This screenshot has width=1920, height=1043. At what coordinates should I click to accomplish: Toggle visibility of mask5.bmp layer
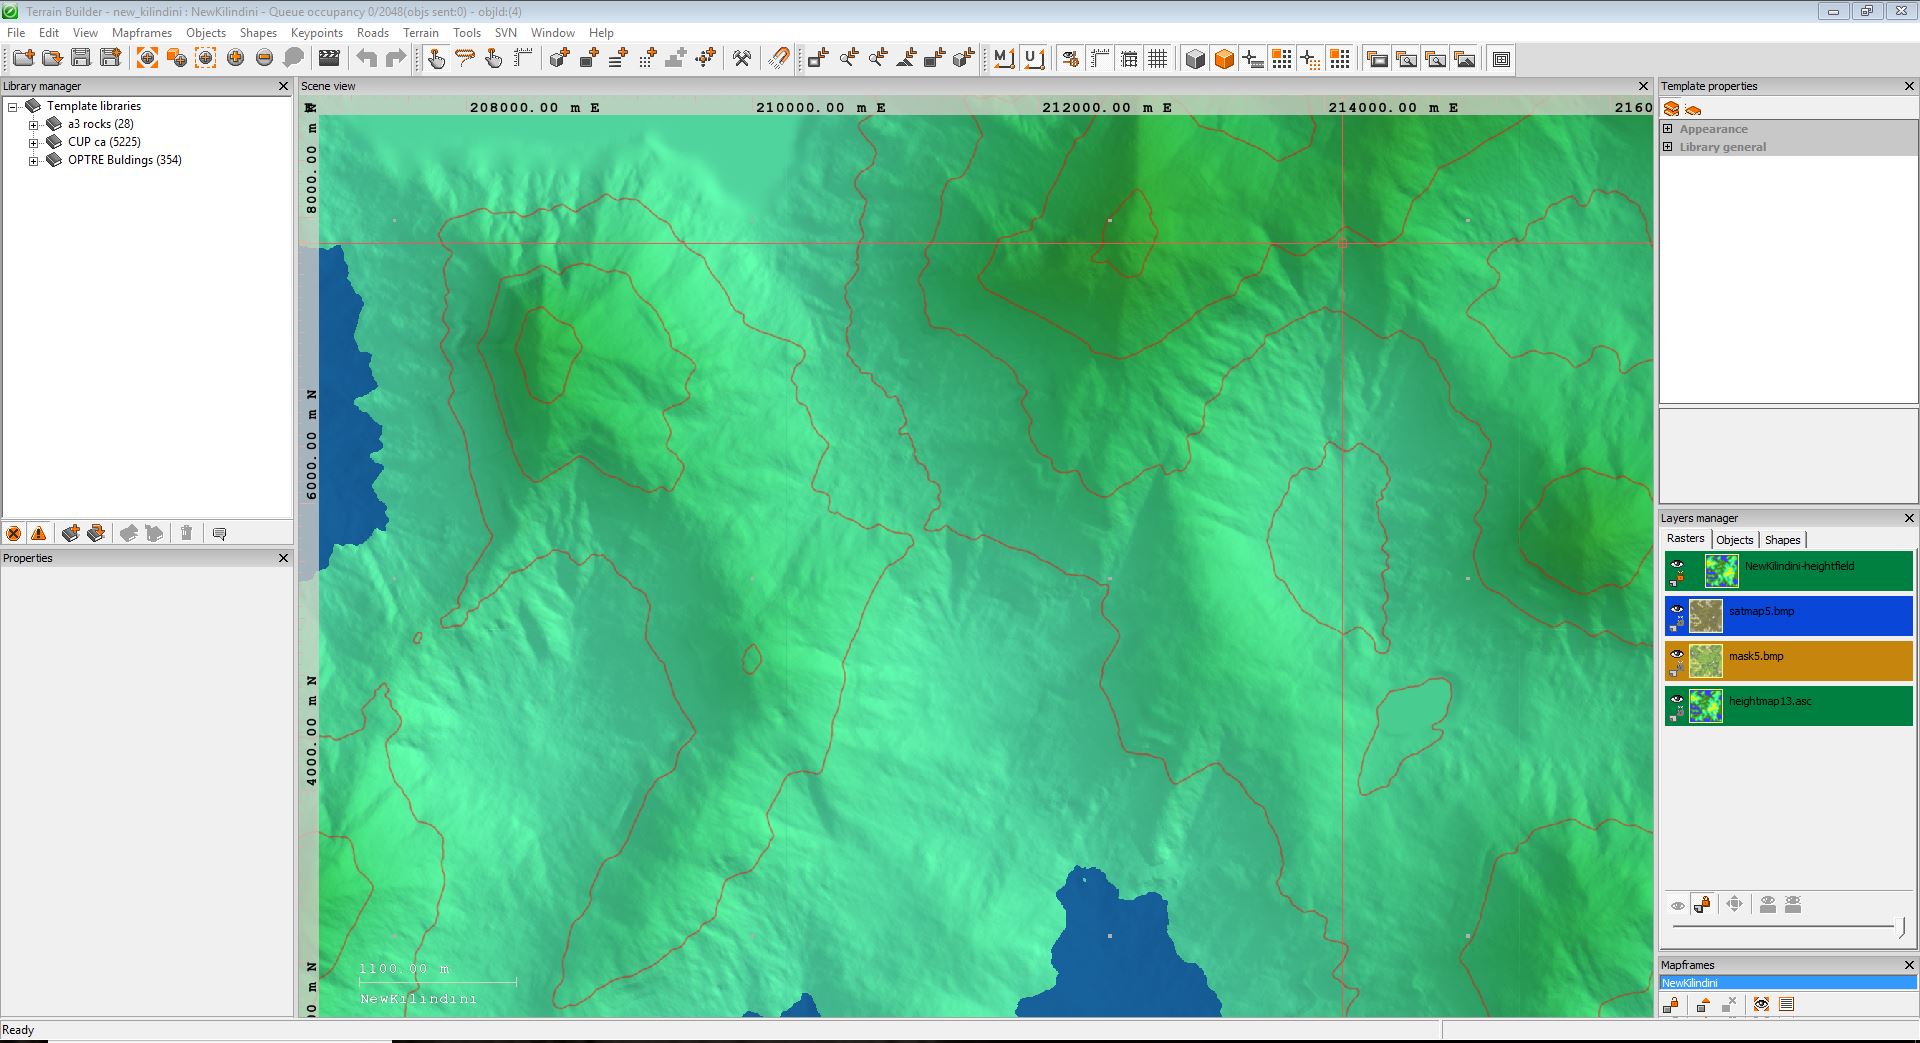[1677, 654]
